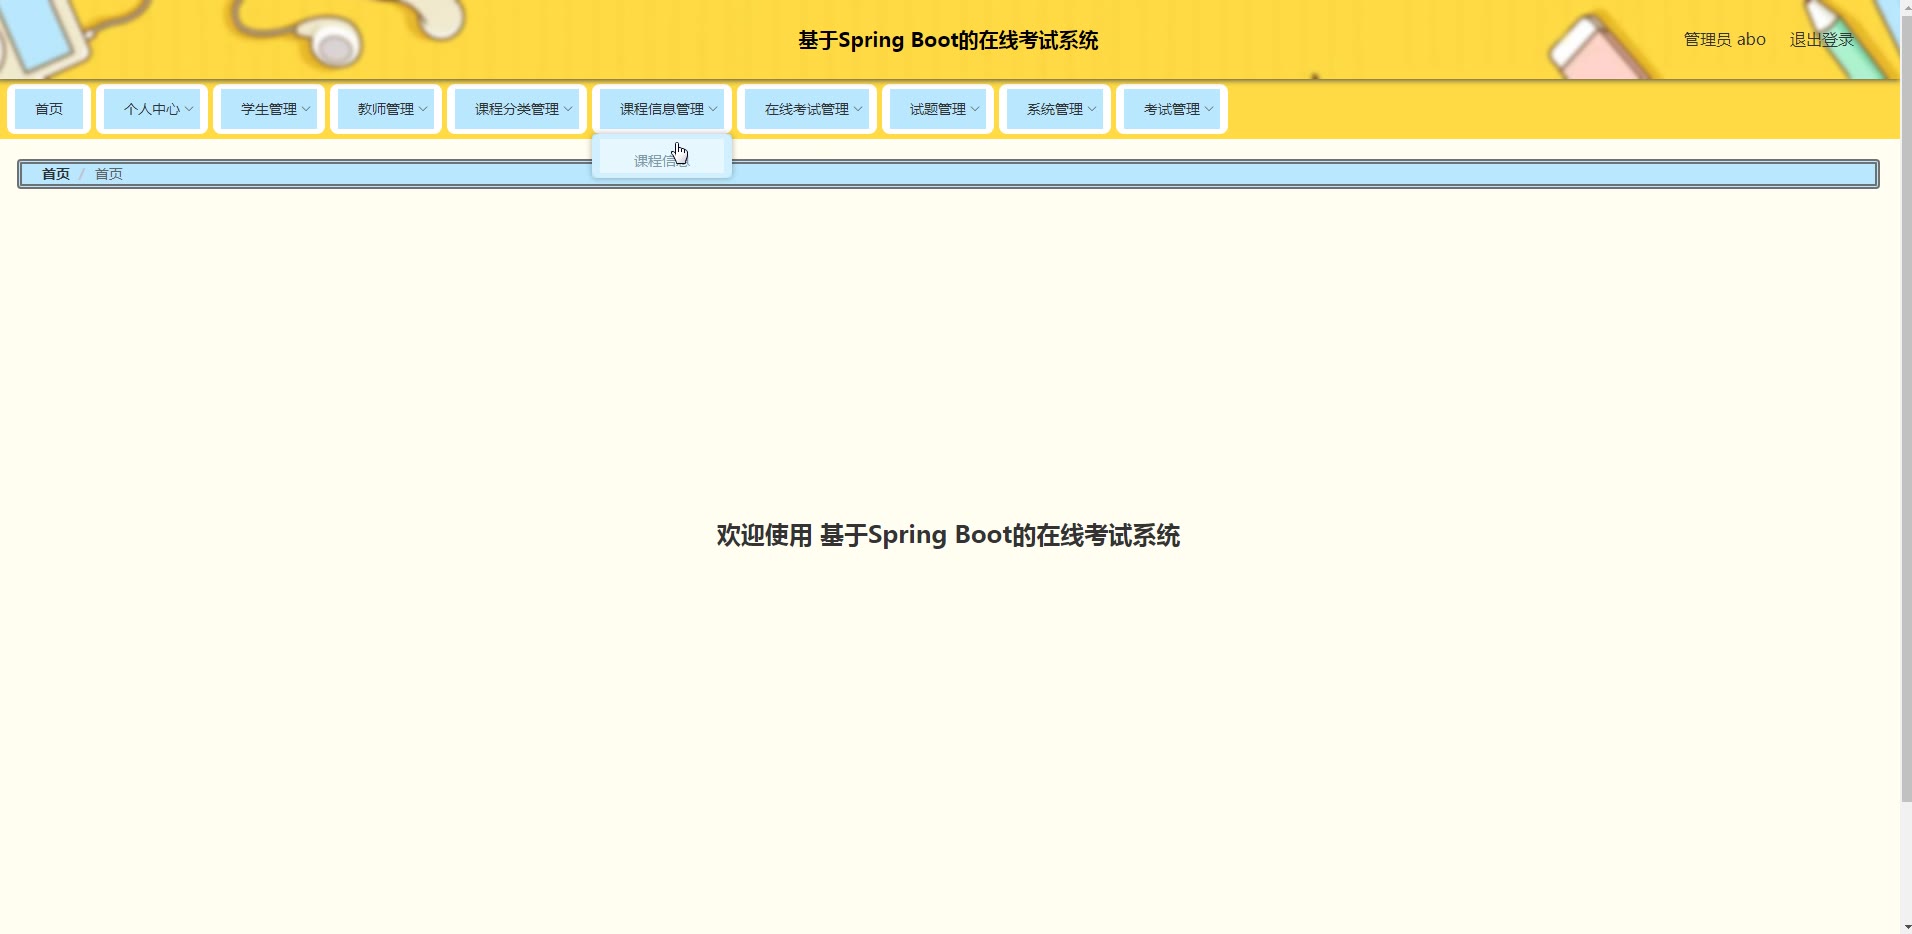The width and height of the screenshot is (1912, 934).
Task: Select 课程信息 in the open submenu
Action: pyautogui.click(x=662, y=160)
